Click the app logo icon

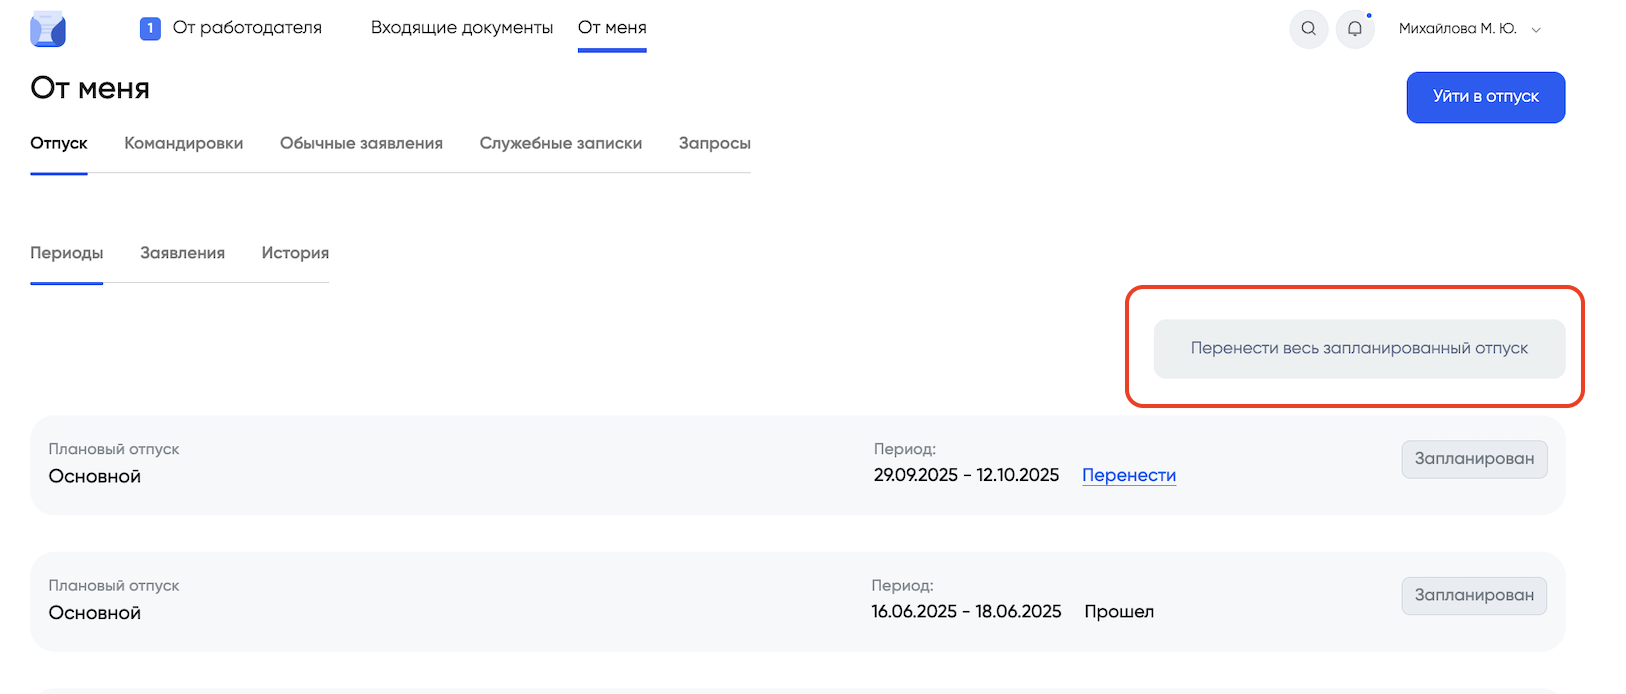click(x=48, y=29)
